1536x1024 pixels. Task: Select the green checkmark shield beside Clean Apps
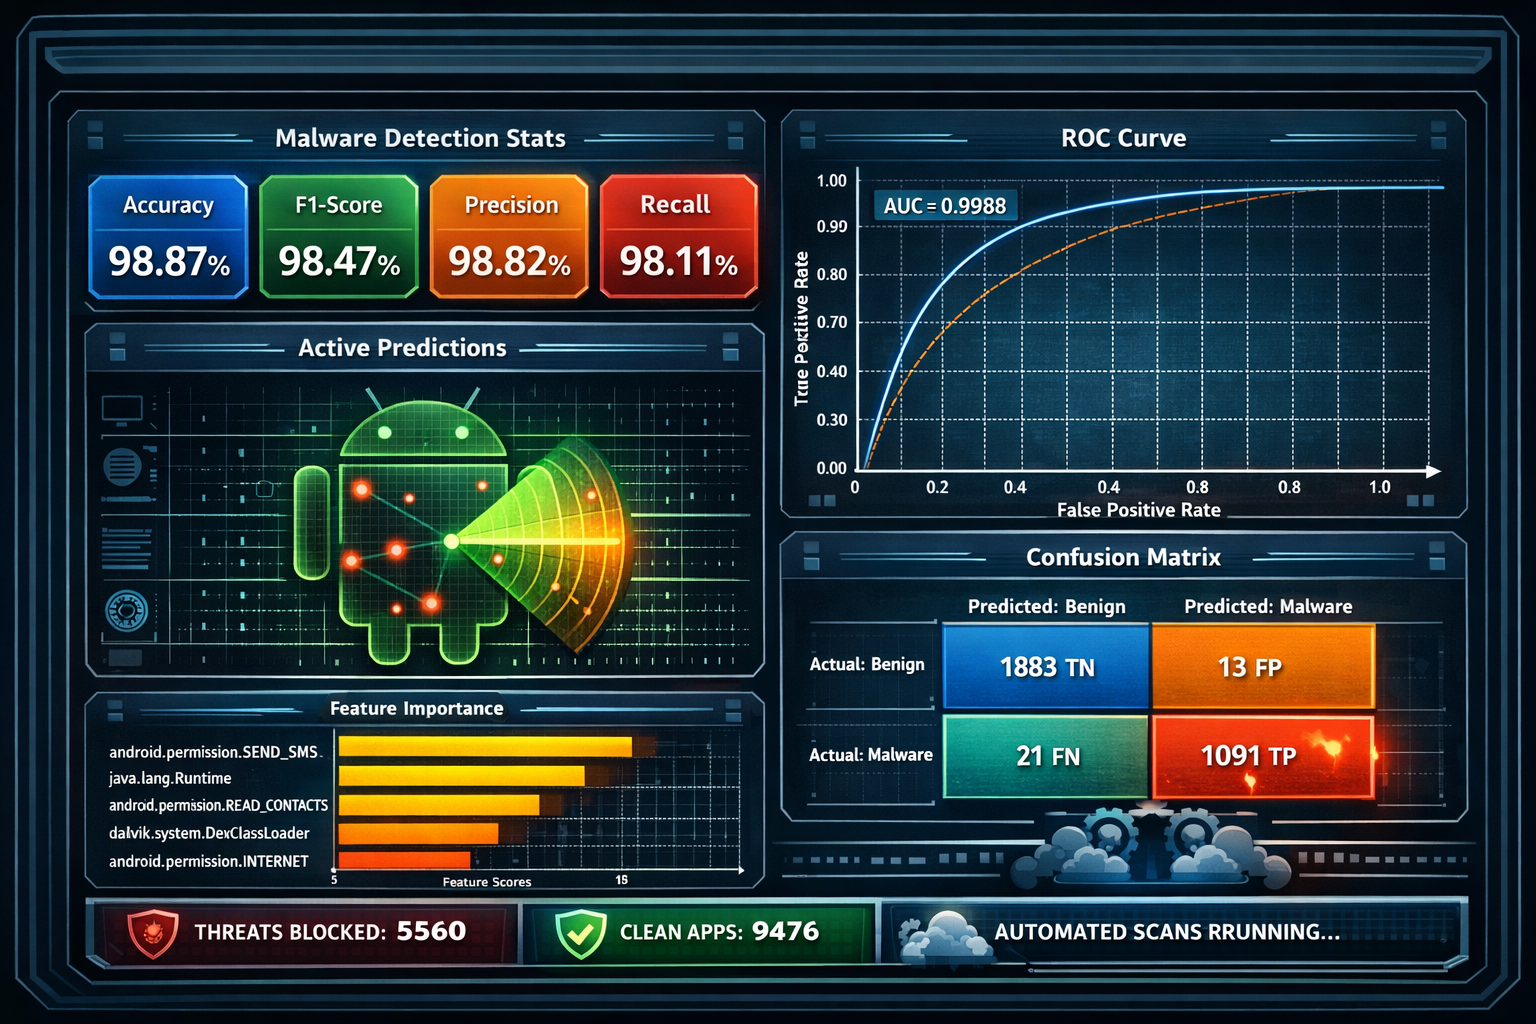(581, 934)
